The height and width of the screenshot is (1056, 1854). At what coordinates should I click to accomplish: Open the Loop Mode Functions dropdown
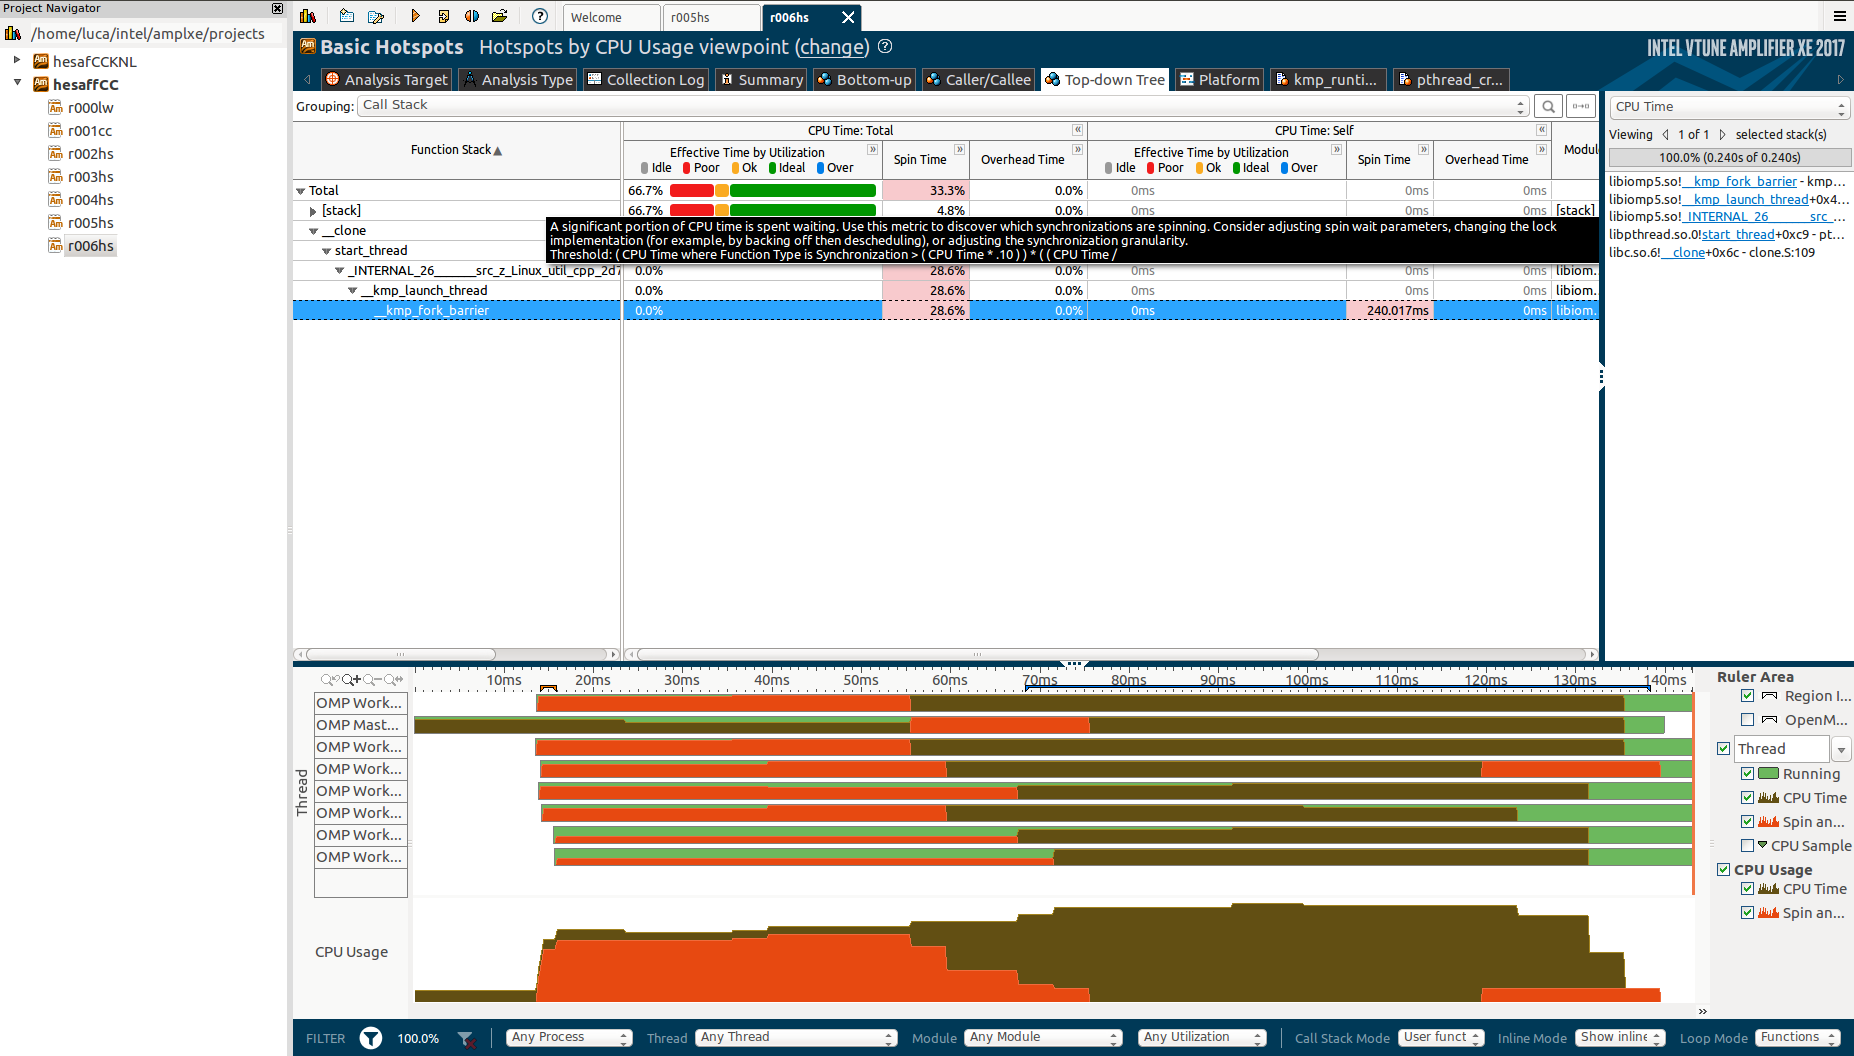tap(1798, 1038)
